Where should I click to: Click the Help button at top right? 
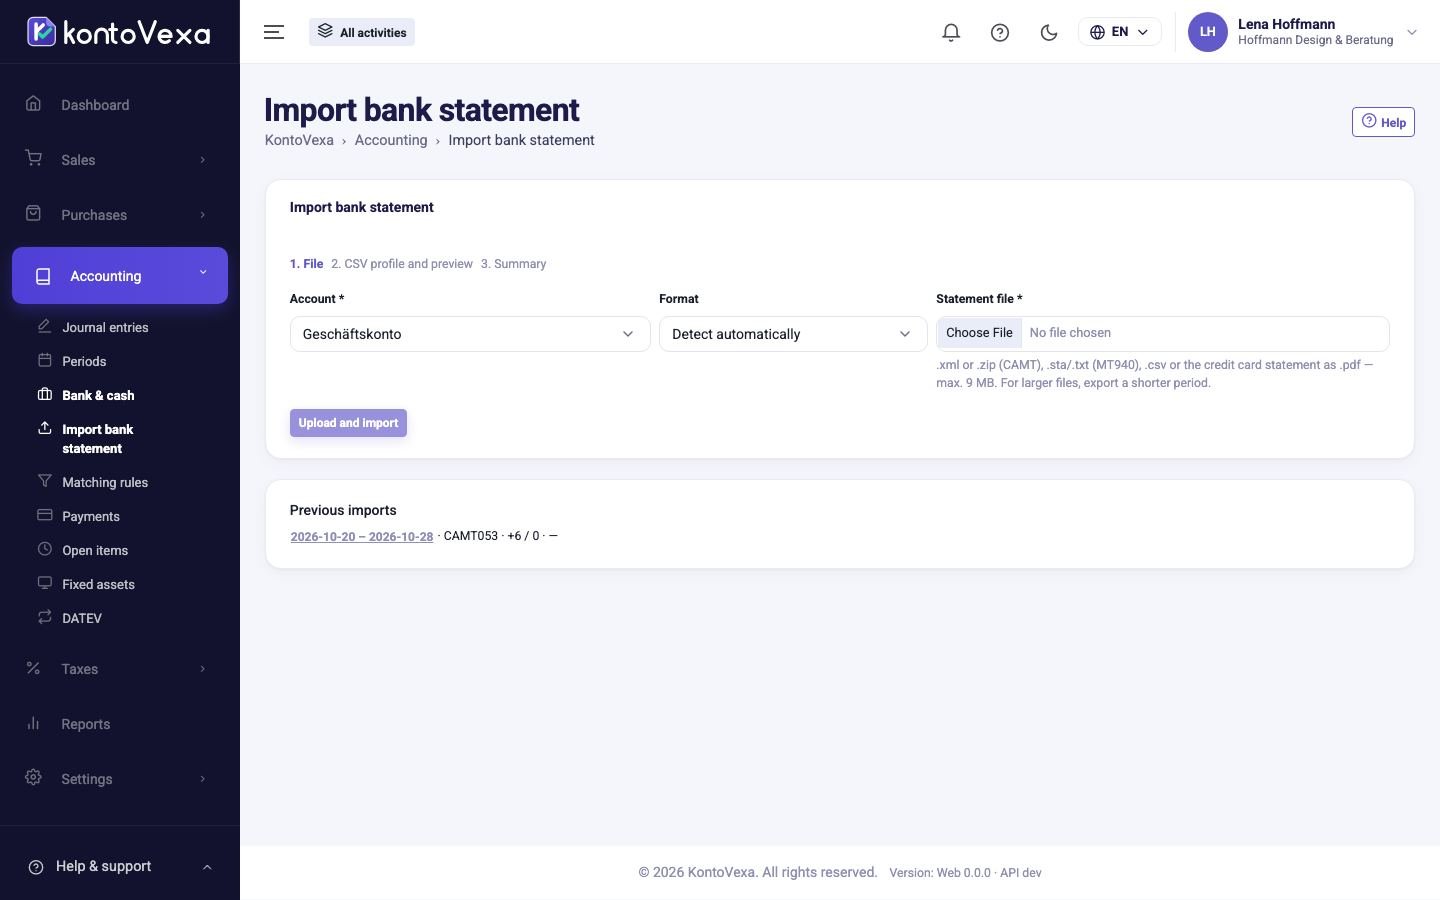point(1383,122)
